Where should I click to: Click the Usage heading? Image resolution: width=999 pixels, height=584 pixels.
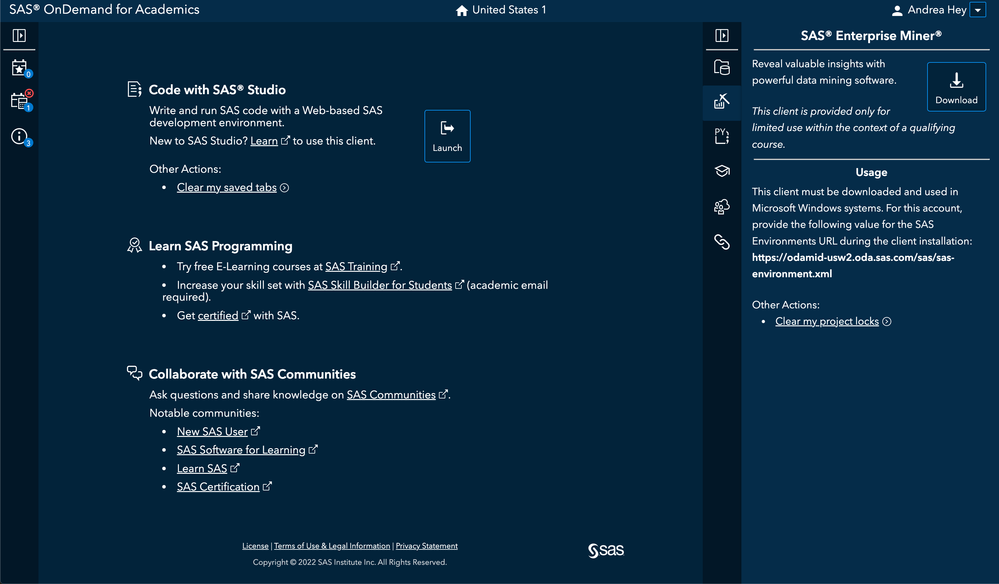[871, 172]
